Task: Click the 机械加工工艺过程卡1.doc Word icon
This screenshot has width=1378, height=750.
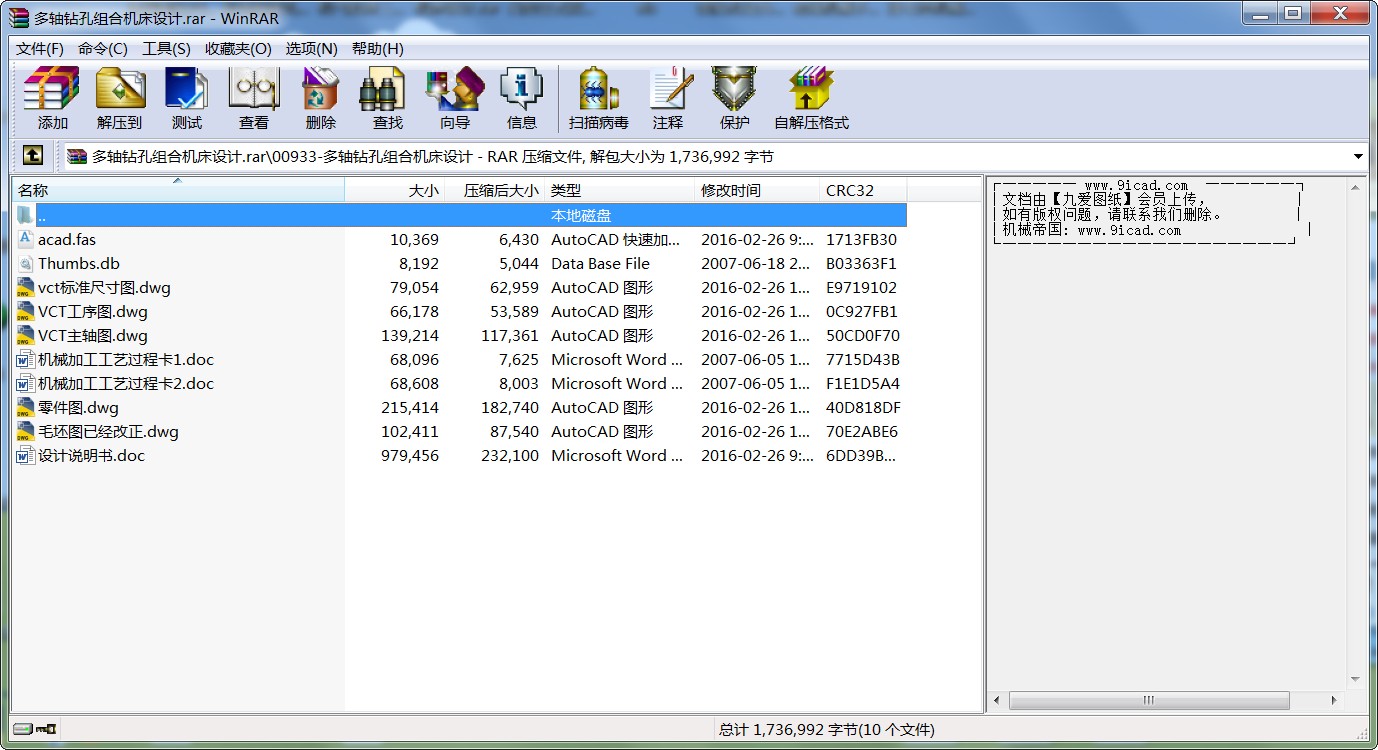Action: (26, 359)
